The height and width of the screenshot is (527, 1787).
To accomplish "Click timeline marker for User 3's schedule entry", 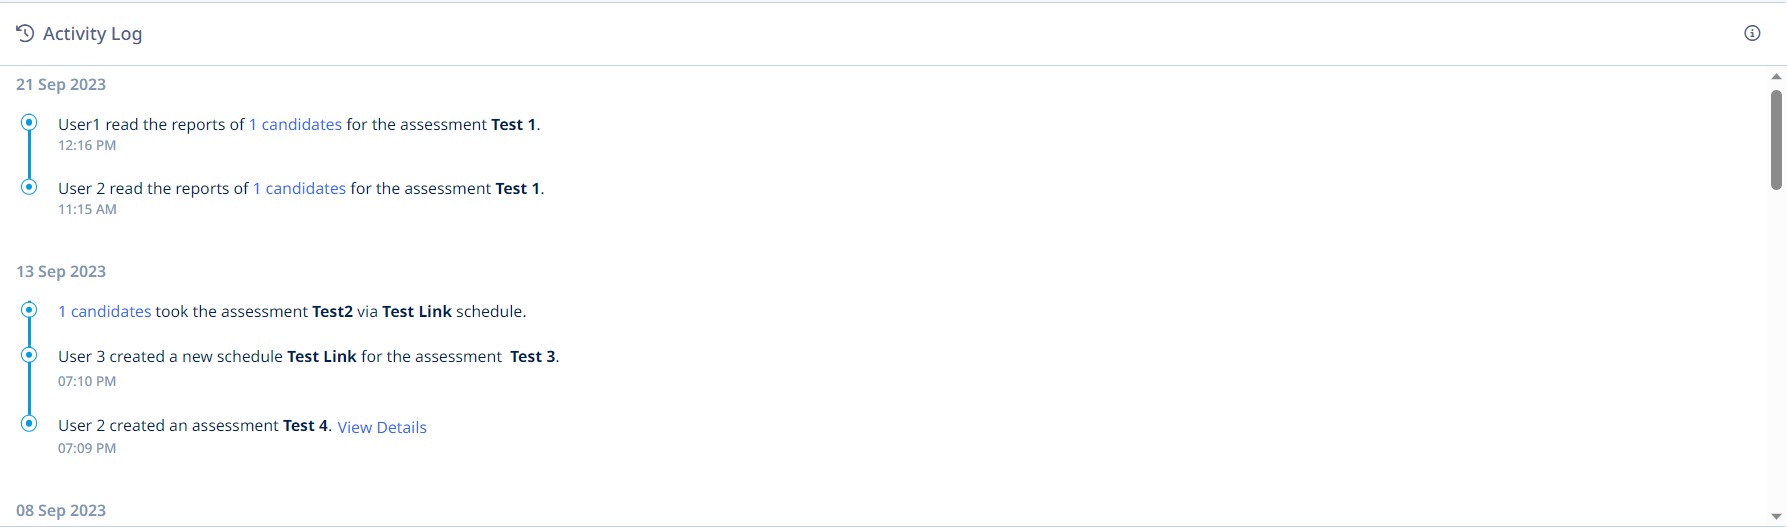I will tap(29, 355).
